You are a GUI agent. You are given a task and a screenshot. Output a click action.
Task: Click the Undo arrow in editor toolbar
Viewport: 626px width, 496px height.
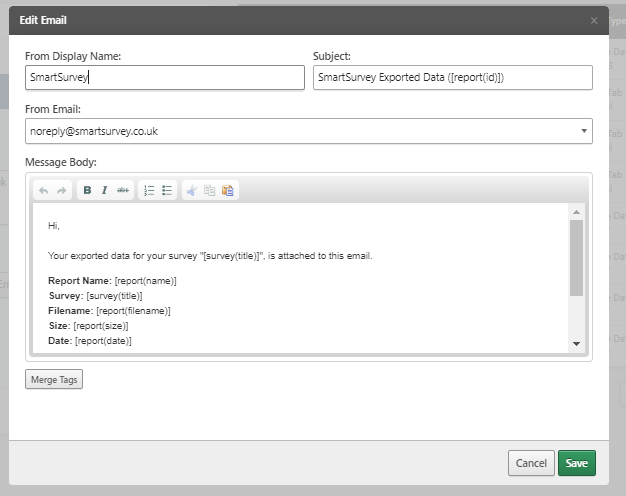point(43,190)
